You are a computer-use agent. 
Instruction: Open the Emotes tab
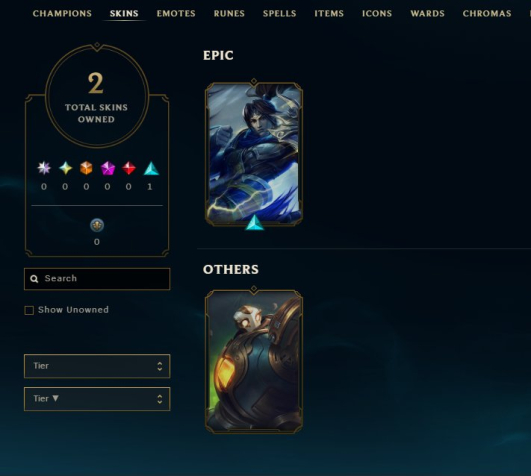point(176,14)
